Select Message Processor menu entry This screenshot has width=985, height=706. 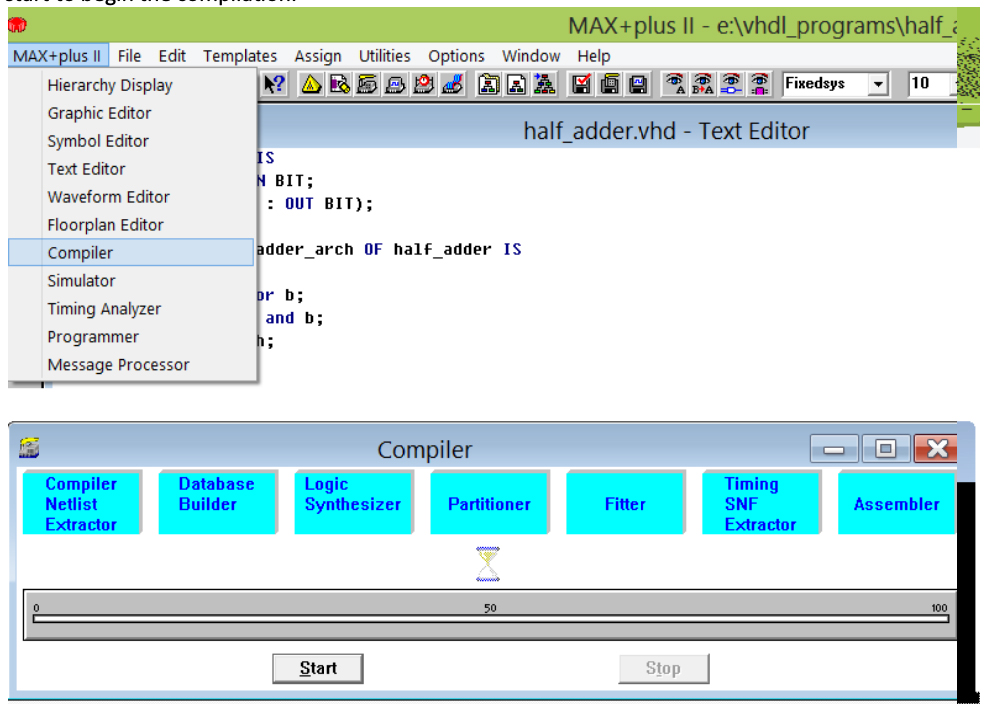(131, 364)
